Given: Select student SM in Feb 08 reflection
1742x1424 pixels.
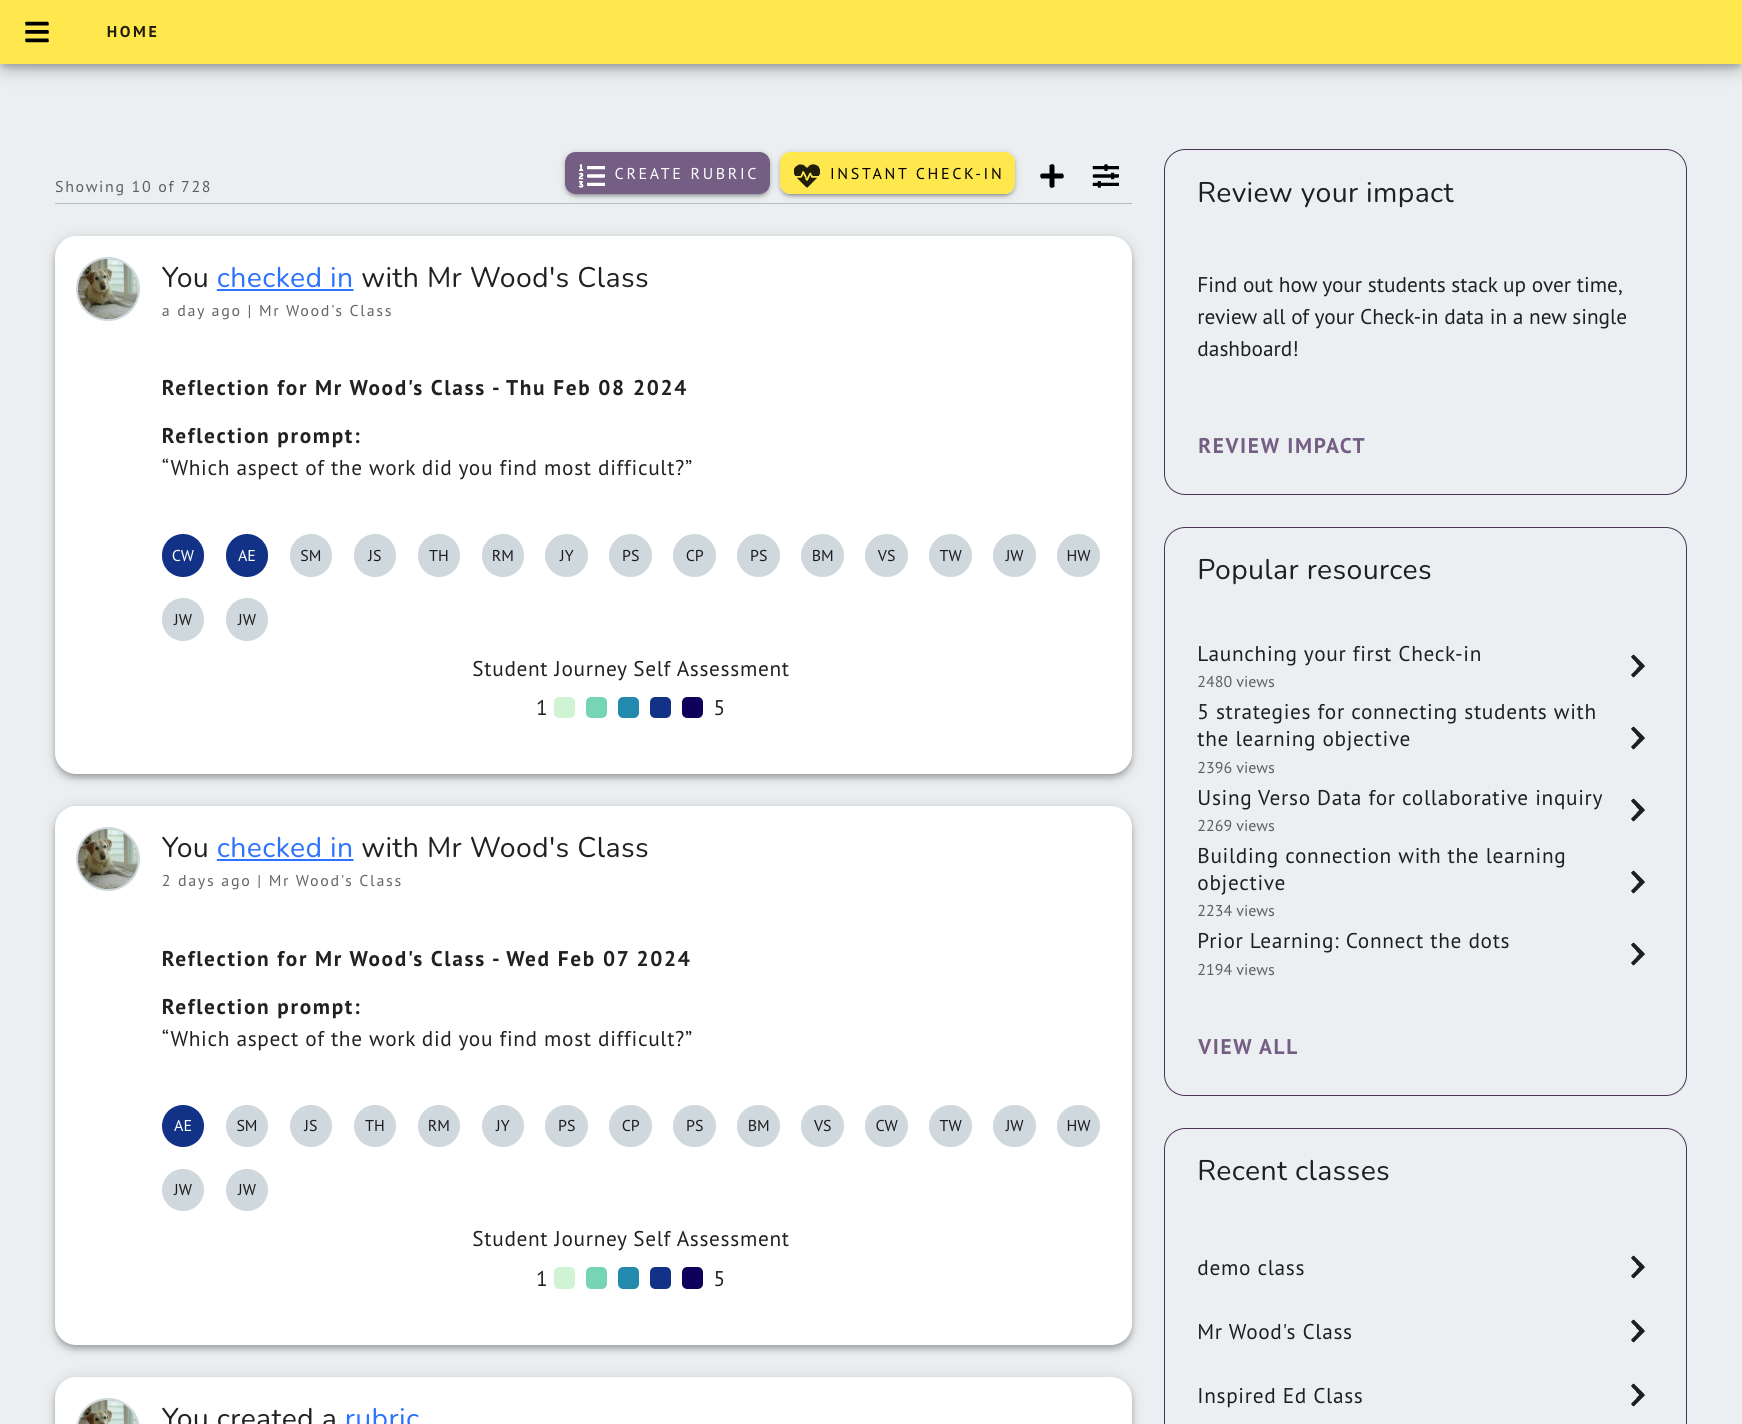Looking at the screenshot, I should pos(311,556).
